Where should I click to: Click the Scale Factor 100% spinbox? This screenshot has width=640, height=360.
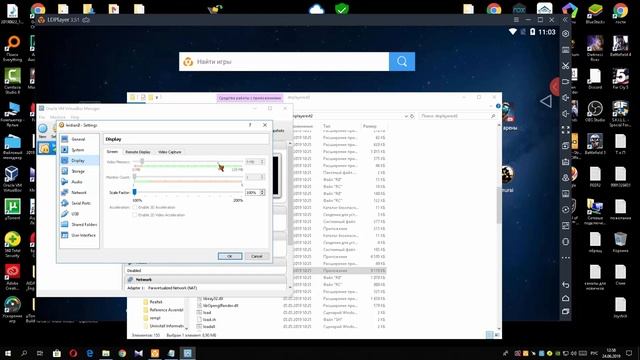pyautogui.click(x=255, y=192)
